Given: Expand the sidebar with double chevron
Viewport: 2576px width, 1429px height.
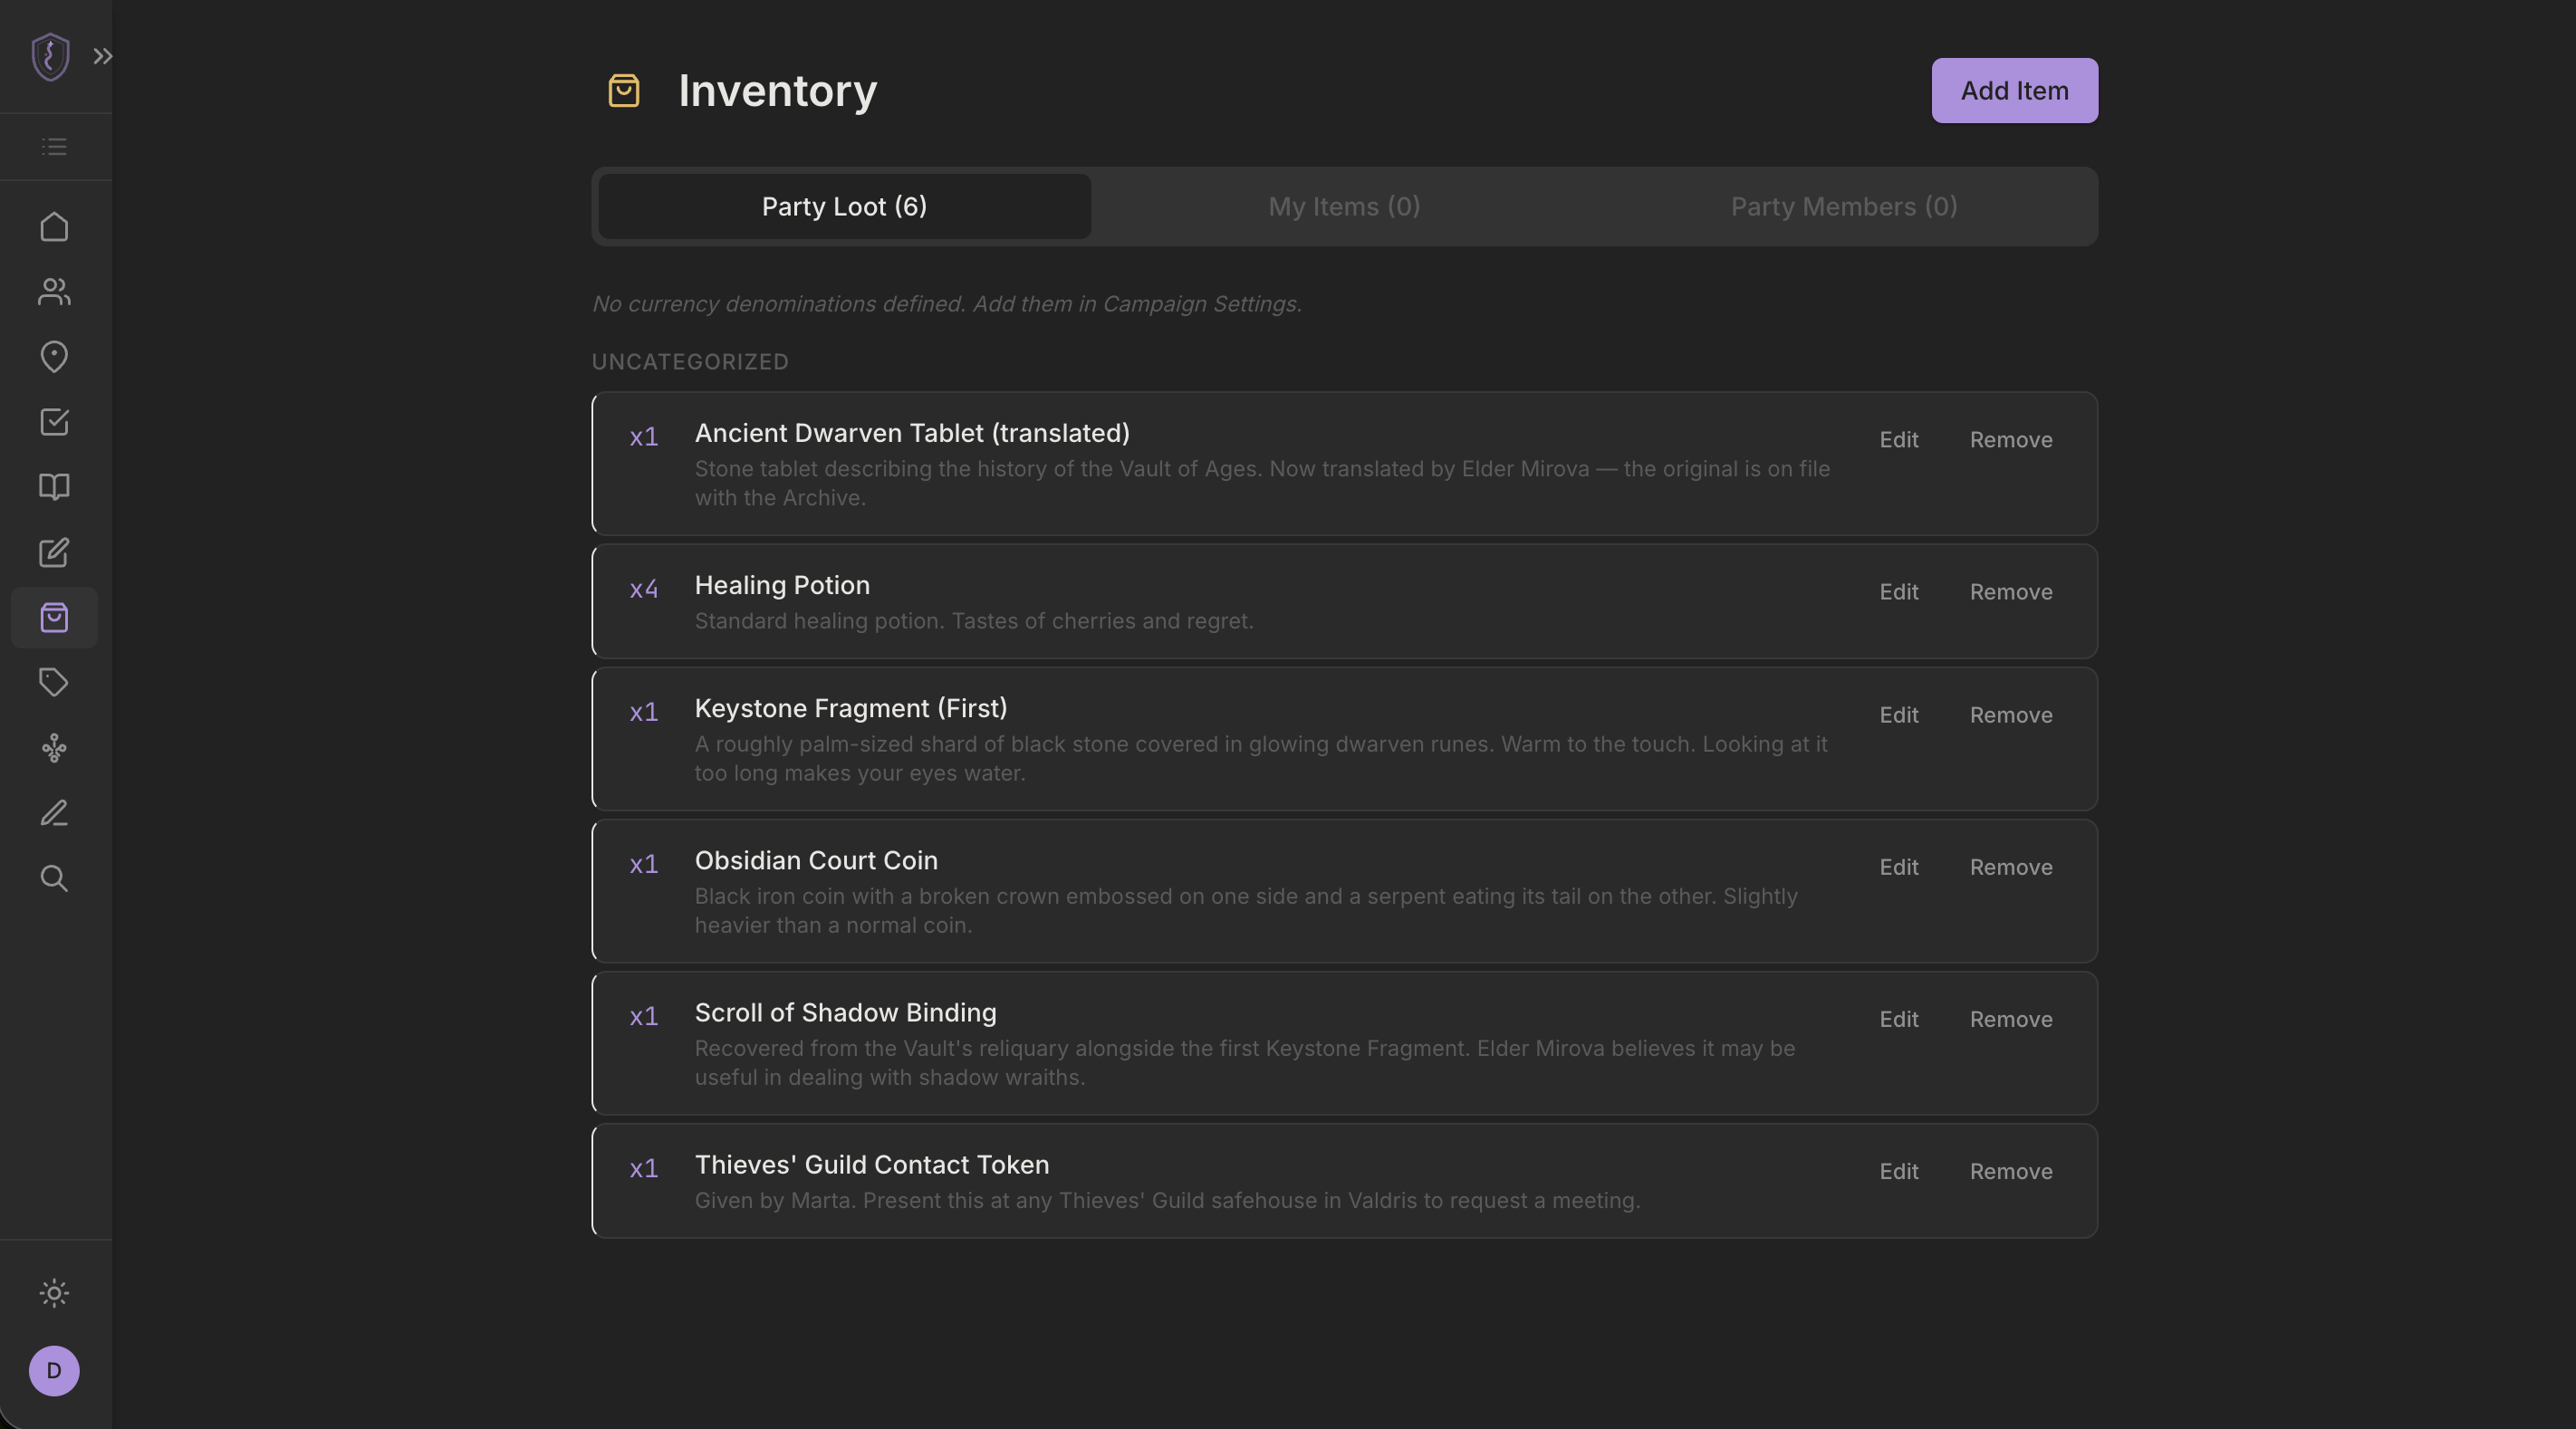Looking at the screenshot, I should [103, 56].
